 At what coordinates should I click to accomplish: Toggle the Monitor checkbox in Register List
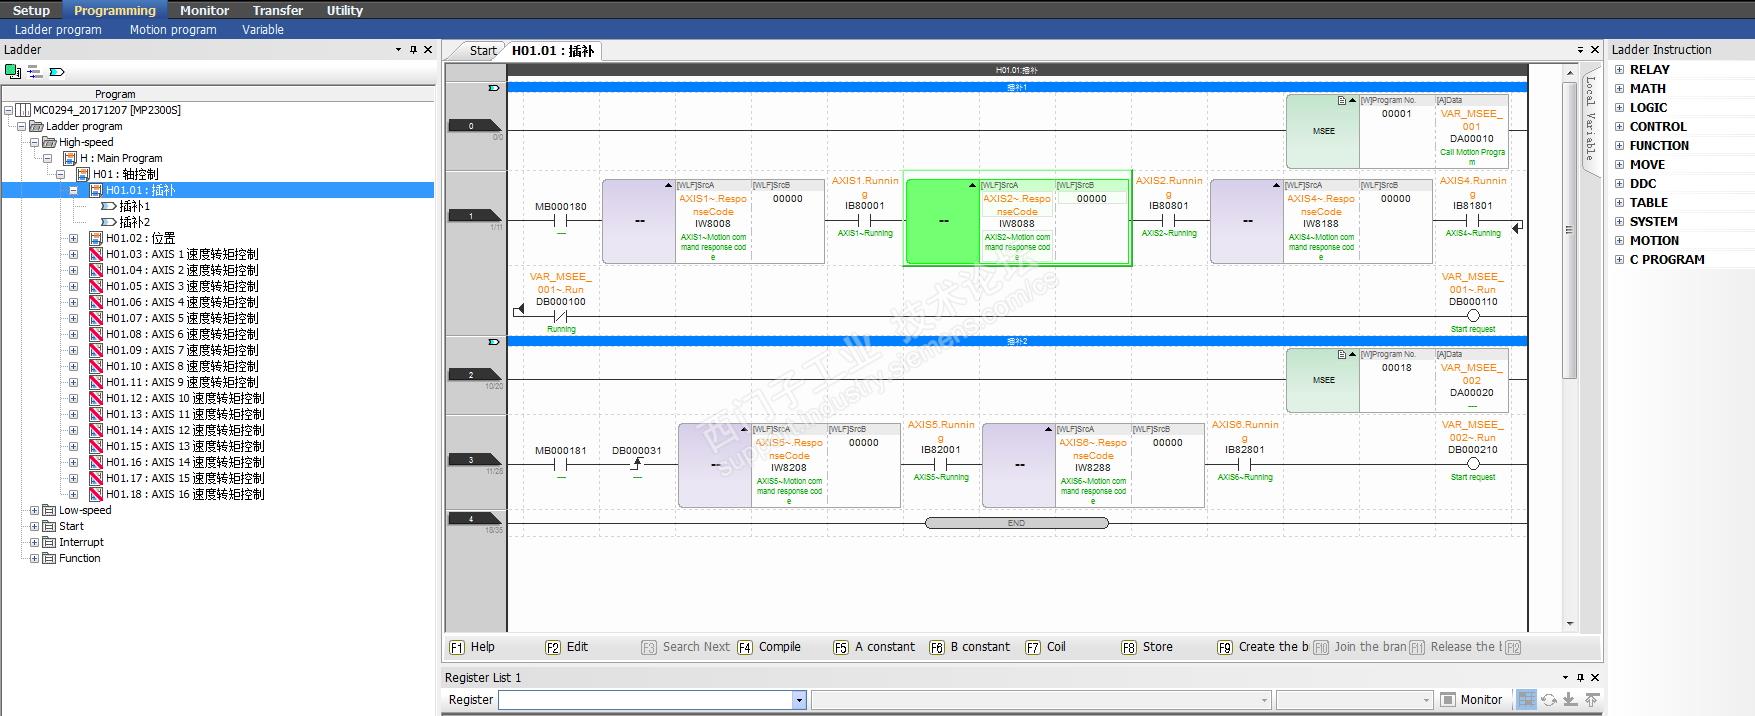coord(1447,700)
